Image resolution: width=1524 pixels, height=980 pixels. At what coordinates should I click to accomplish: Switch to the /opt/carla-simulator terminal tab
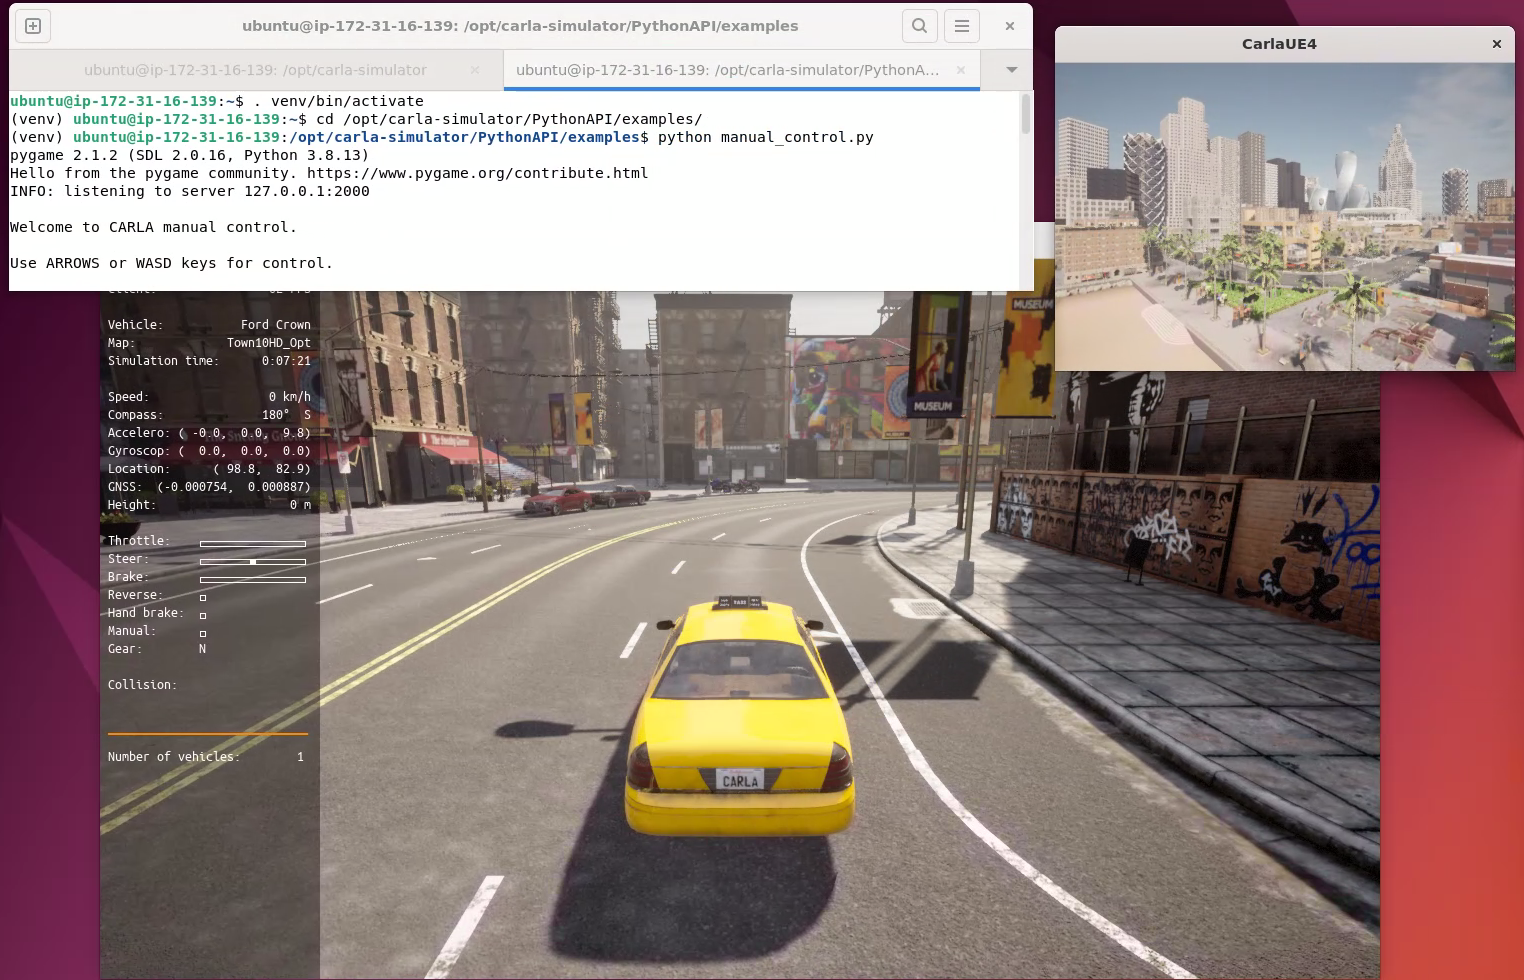(x=255, y=70)
